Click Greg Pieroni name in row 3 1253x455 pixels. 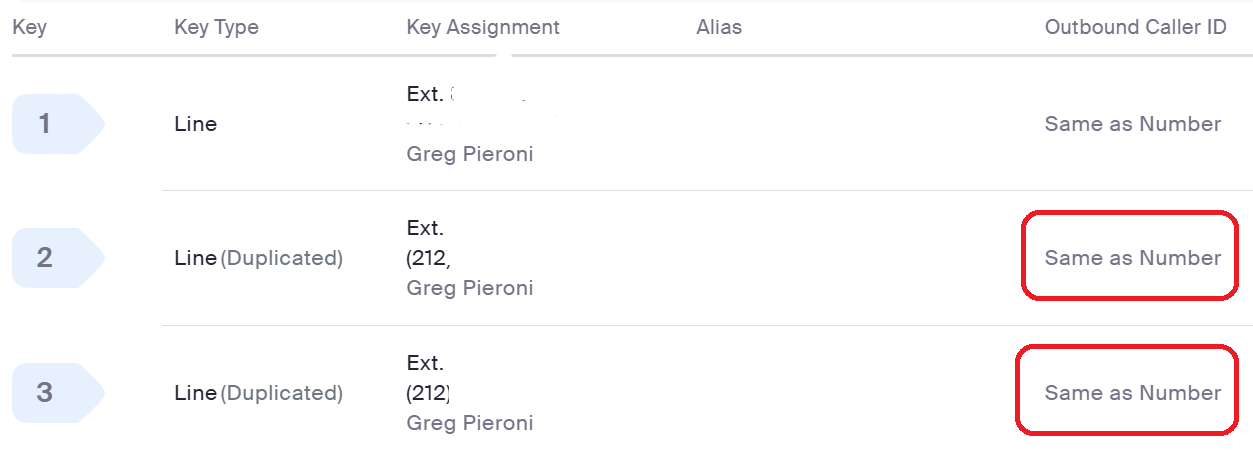pos(469,423)
